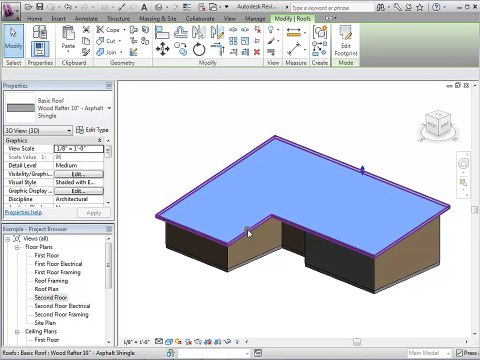Click the 1/8" = 1'-0" scale on view control bar
The height and width of the screenshot is (360, 480).
136,342
